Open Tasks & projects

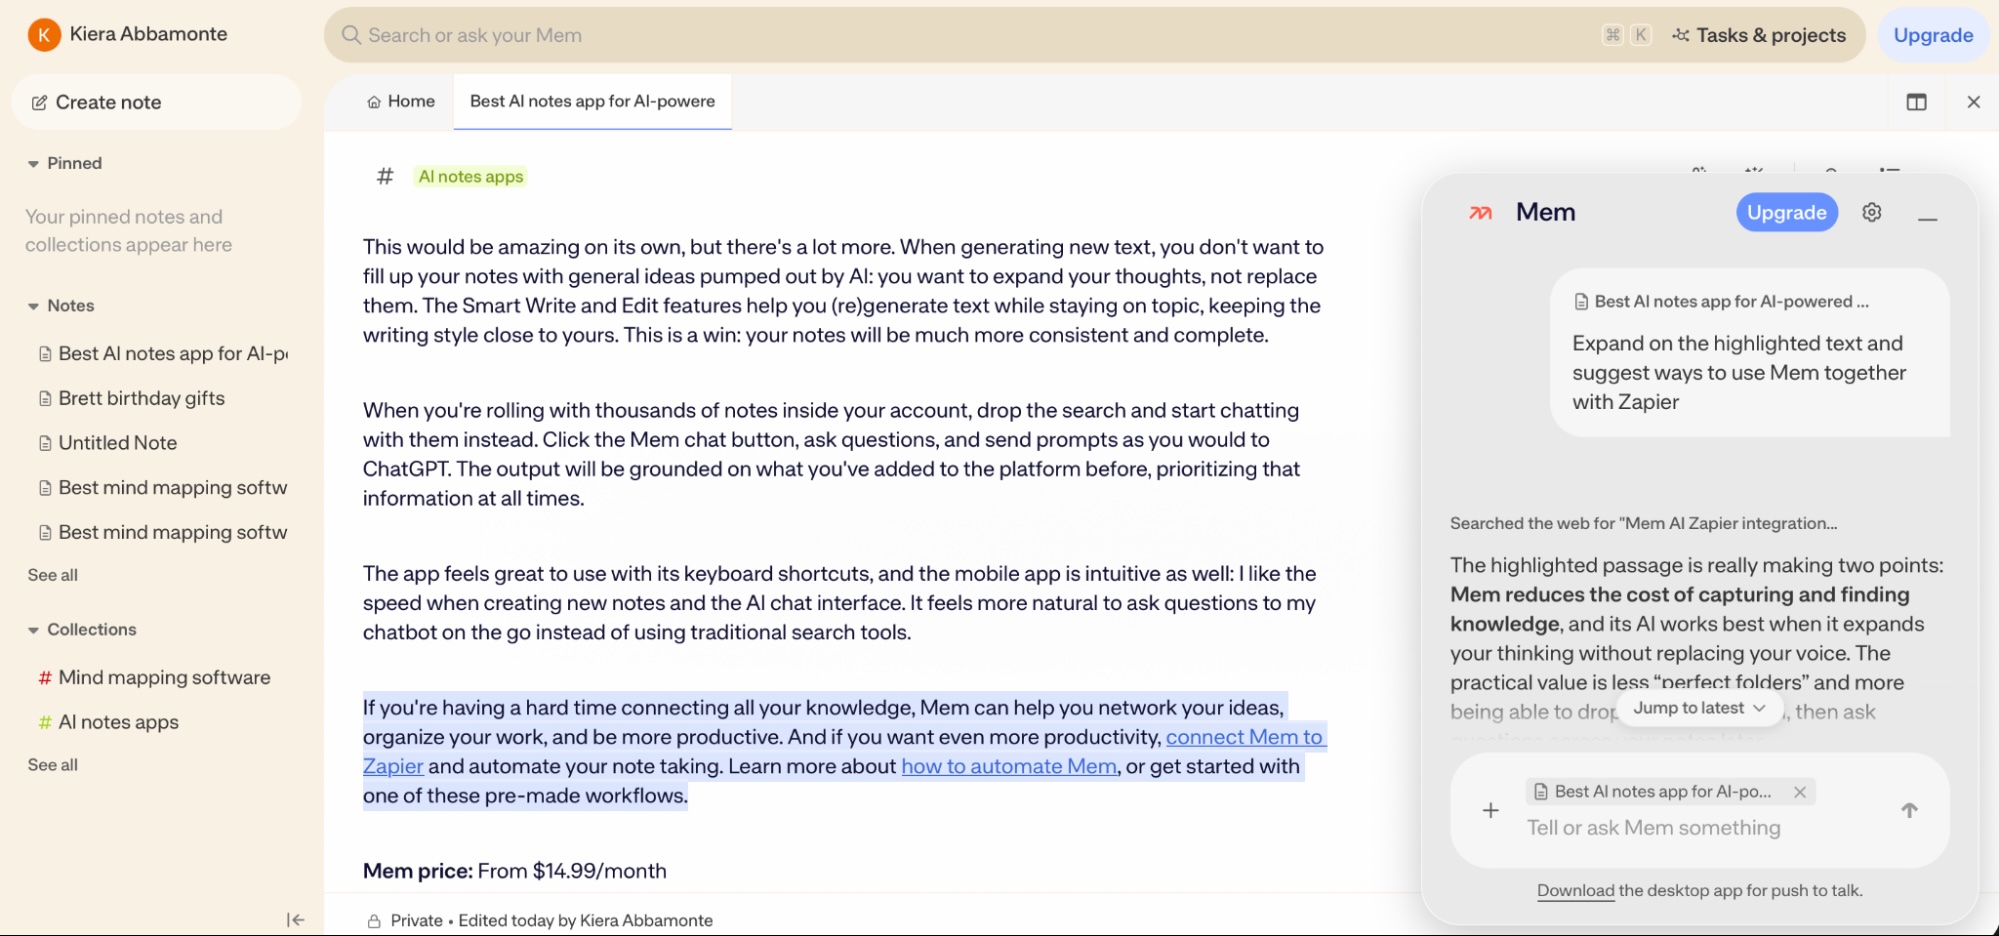(x=1759, y=35)
